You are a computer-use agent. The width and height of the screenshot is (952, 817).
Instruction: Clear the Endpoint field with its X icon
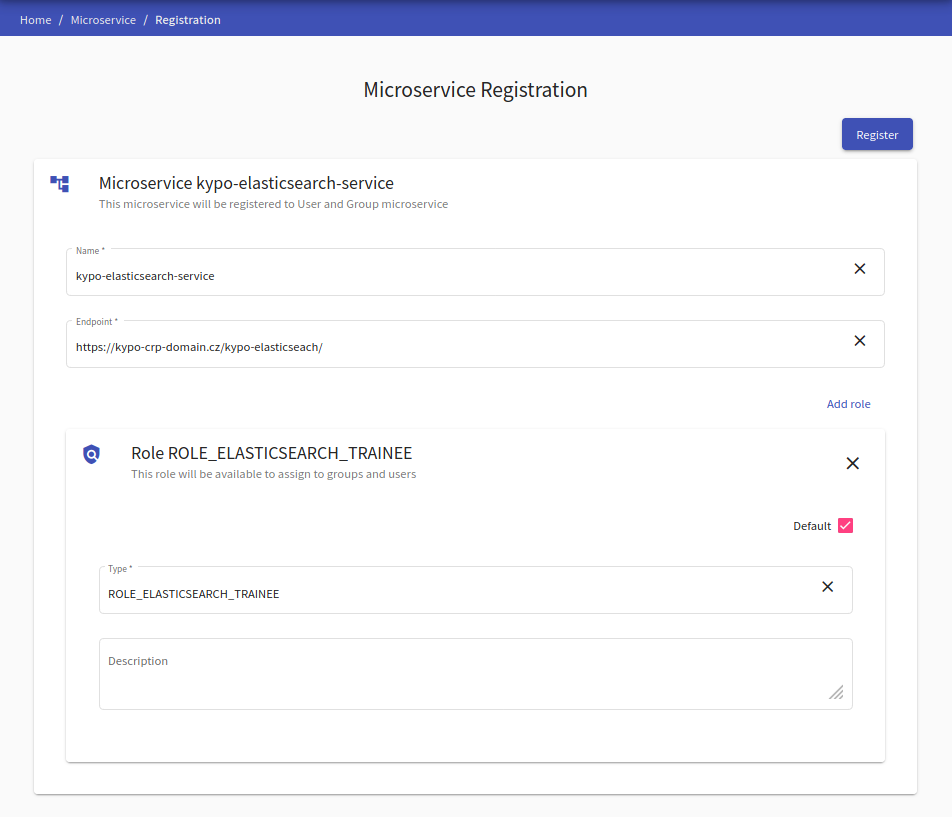coord(859,341)
